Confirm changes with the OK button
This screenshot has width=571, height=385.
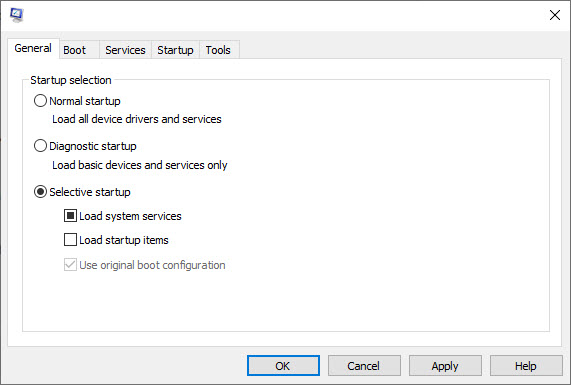tap(283, 366)
